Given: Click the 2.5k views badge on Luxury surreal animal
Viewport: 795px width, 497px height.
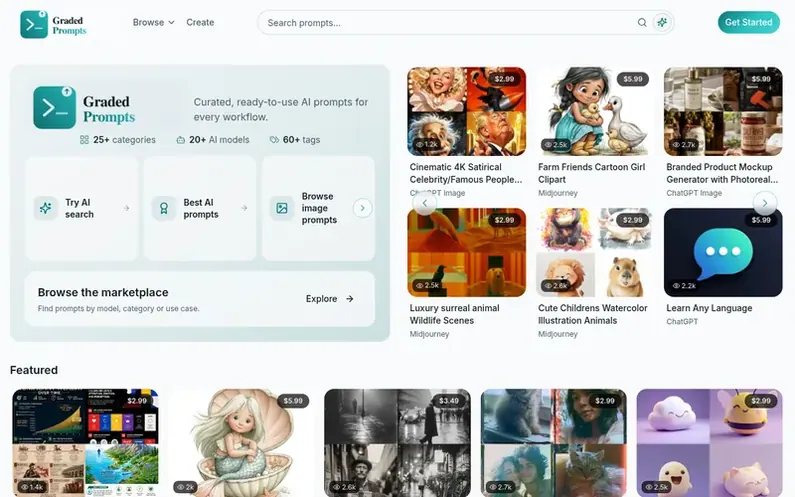Looking at the screenshot, I should [x=427, y=286].
